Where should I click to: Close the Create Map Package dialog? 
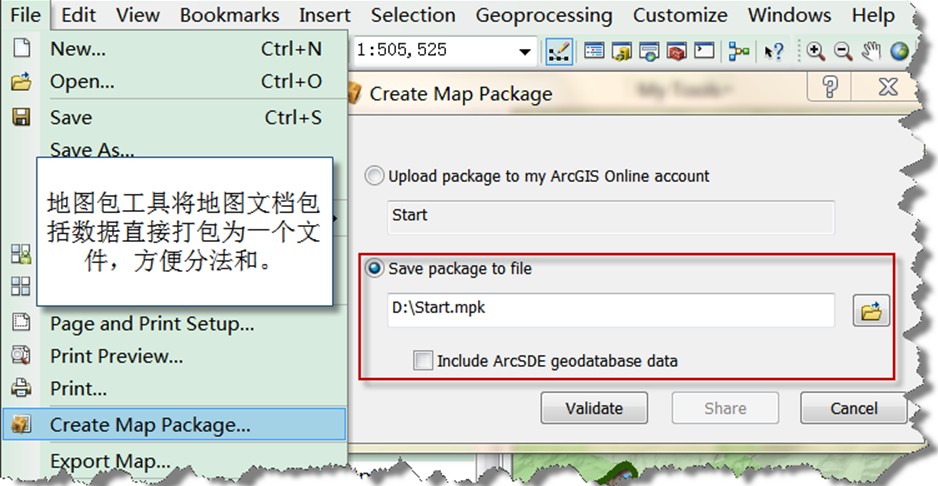(888, 87)
